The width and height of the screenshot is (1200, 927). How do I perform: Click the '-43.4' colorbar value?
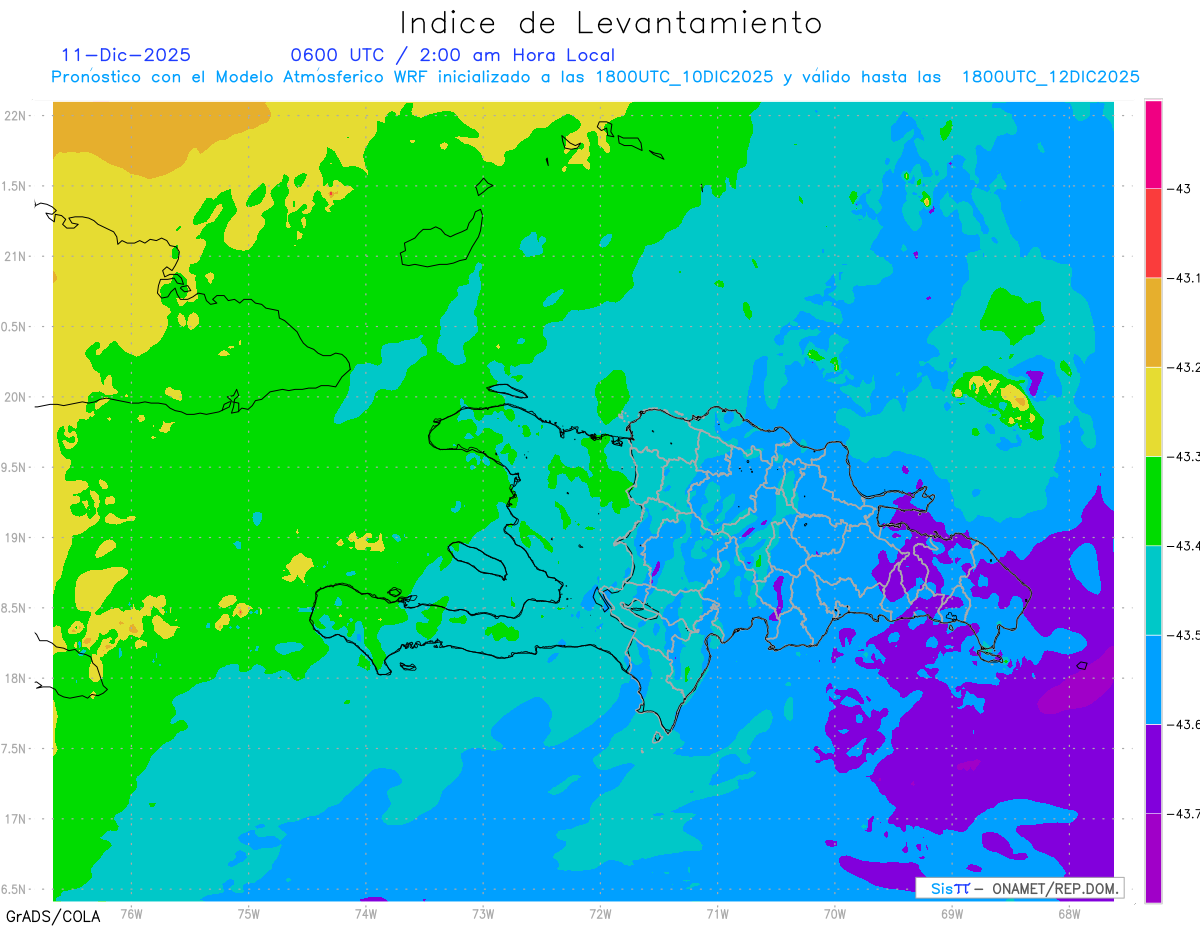coord(1183,545)
